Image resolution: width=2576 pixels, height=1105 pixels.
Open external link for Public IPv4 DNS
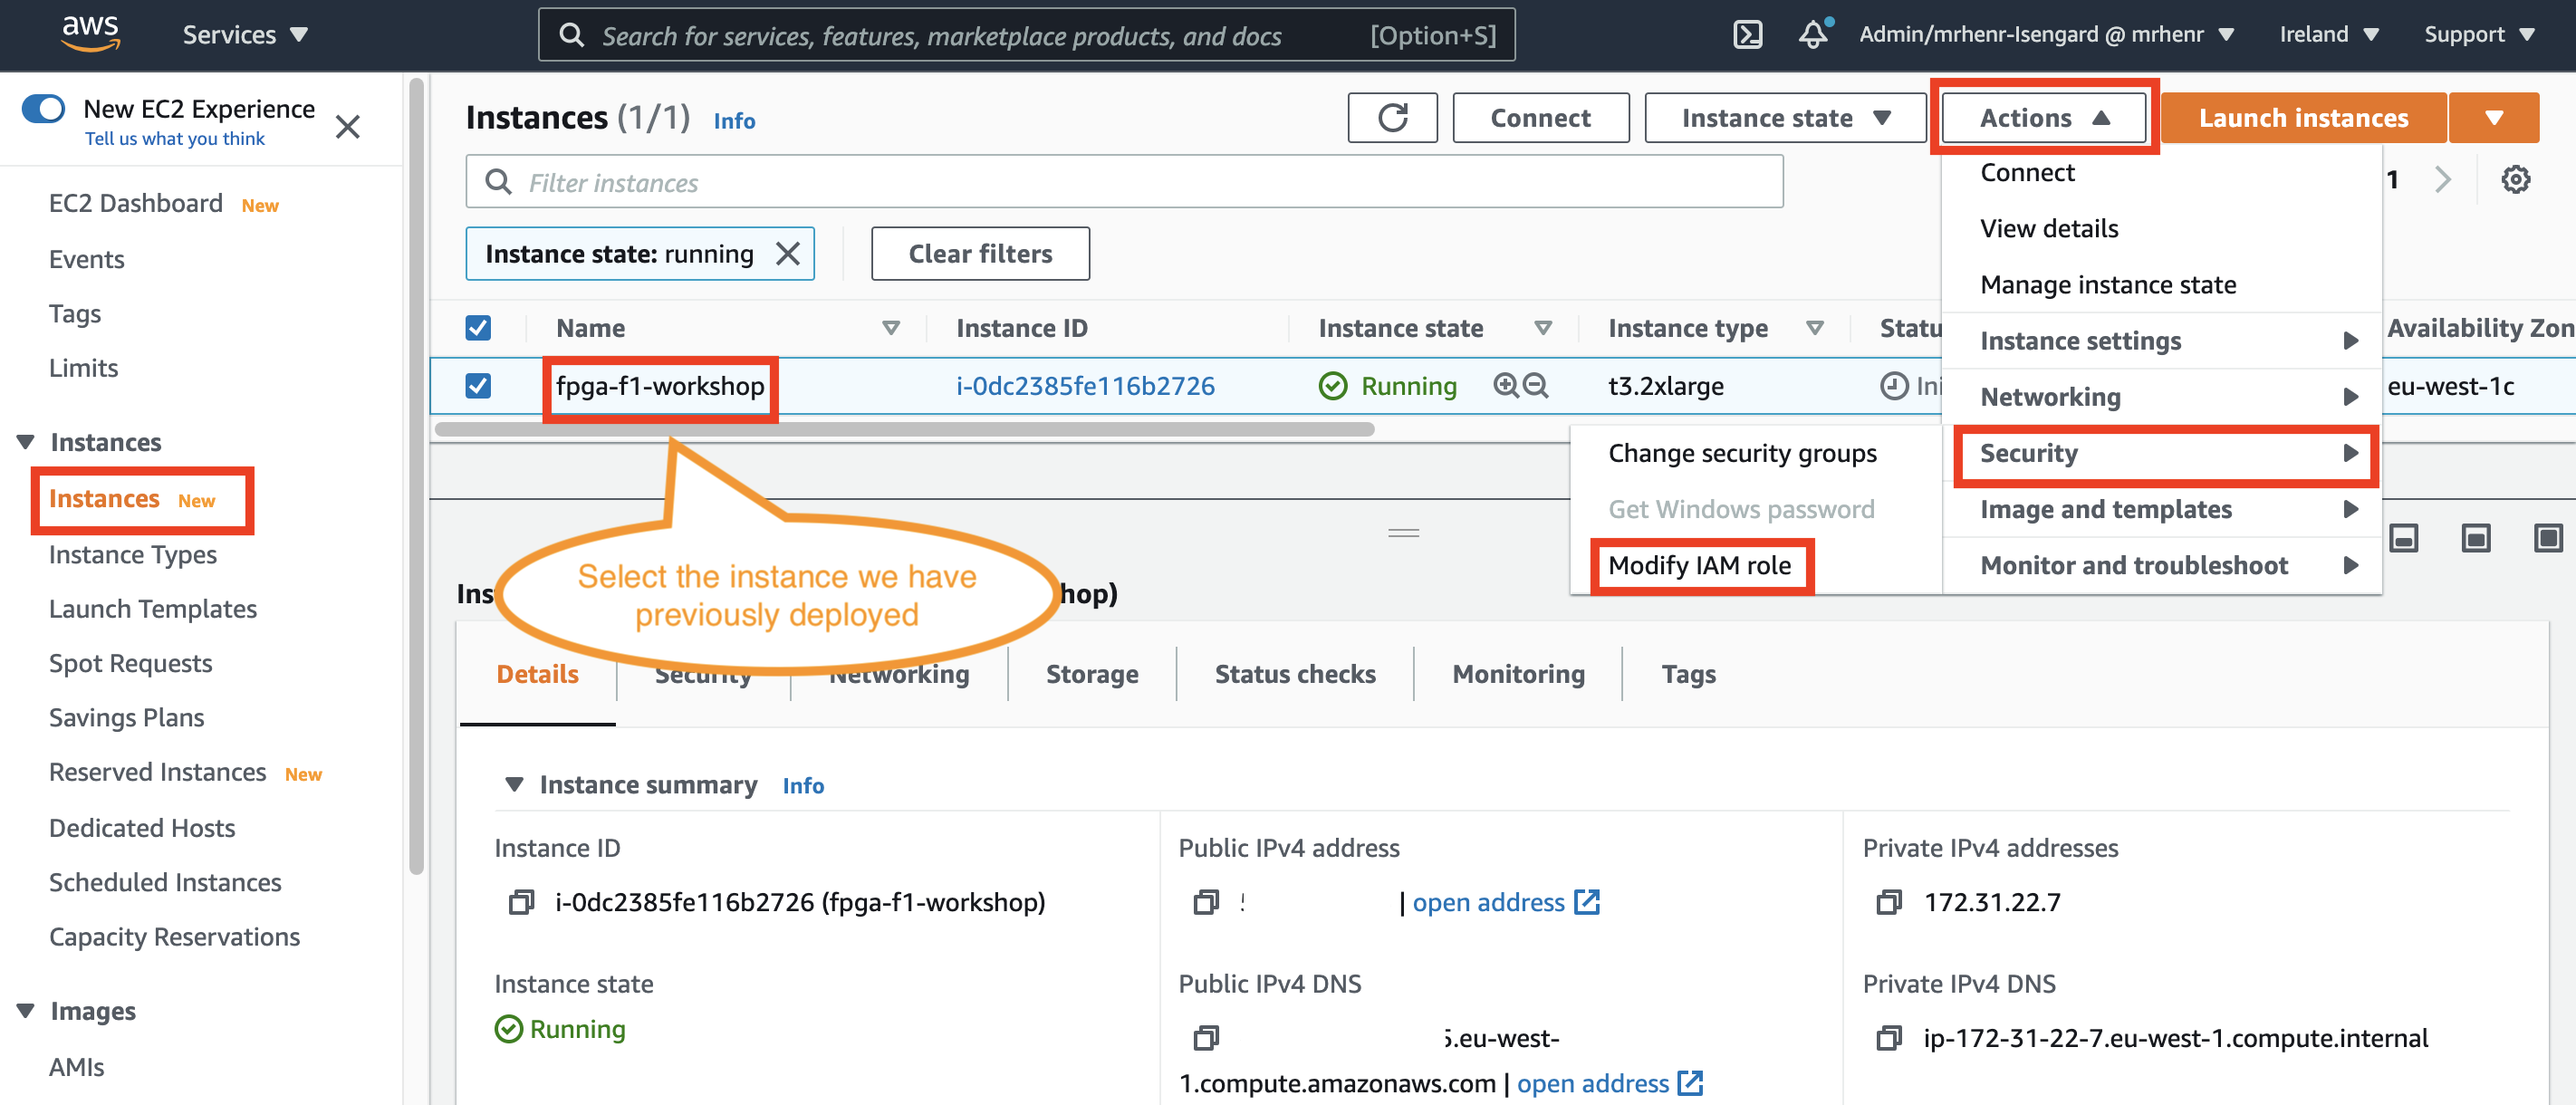coord(1690,1083)
